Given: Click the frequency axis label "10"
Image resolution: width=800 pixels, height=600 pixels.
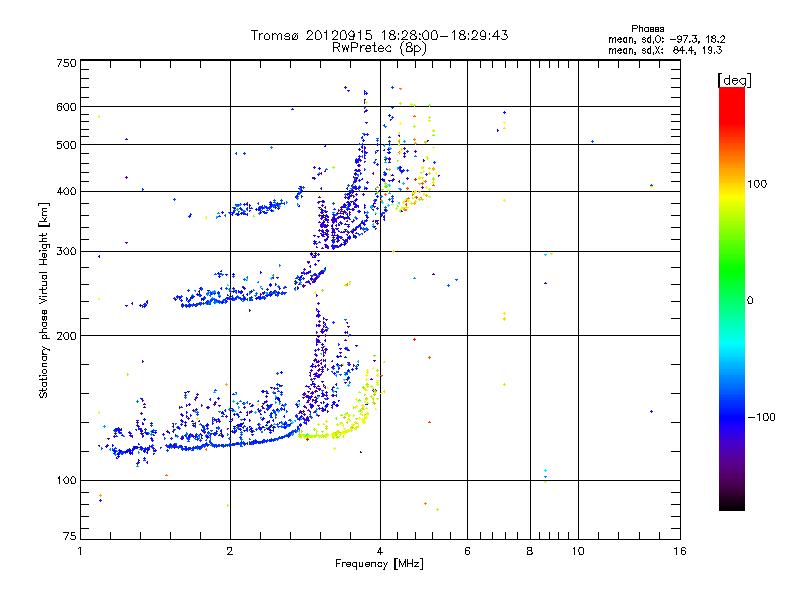Looking at the screenshot, I should click(578, 551).
